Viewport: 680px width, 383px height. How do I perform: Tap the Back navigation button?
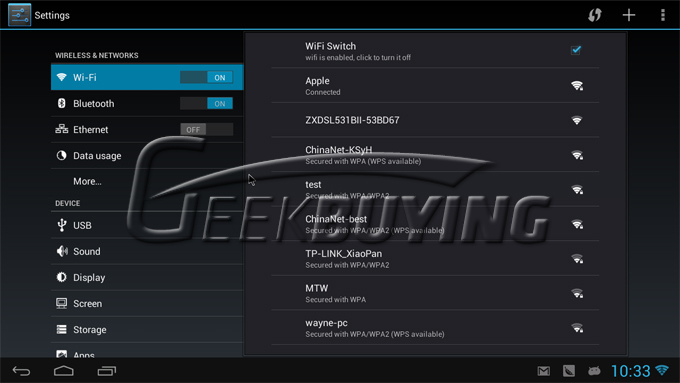click(21, 371)
